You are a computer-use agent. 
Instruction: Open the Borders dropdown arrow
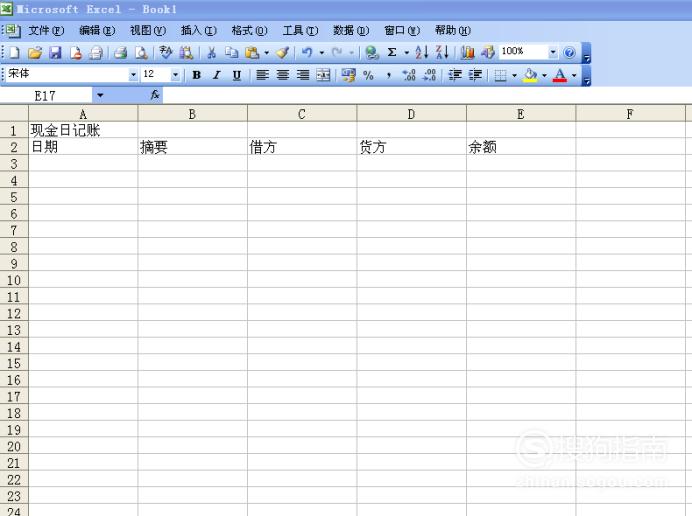click(514, 75)
